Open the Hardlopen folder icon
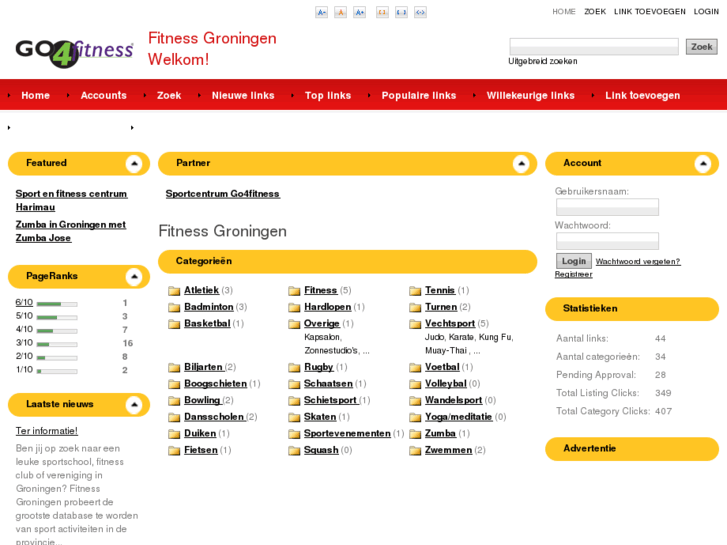Image resolution: width=727 pixels, height=545 pixels. [x=294, y=308]
